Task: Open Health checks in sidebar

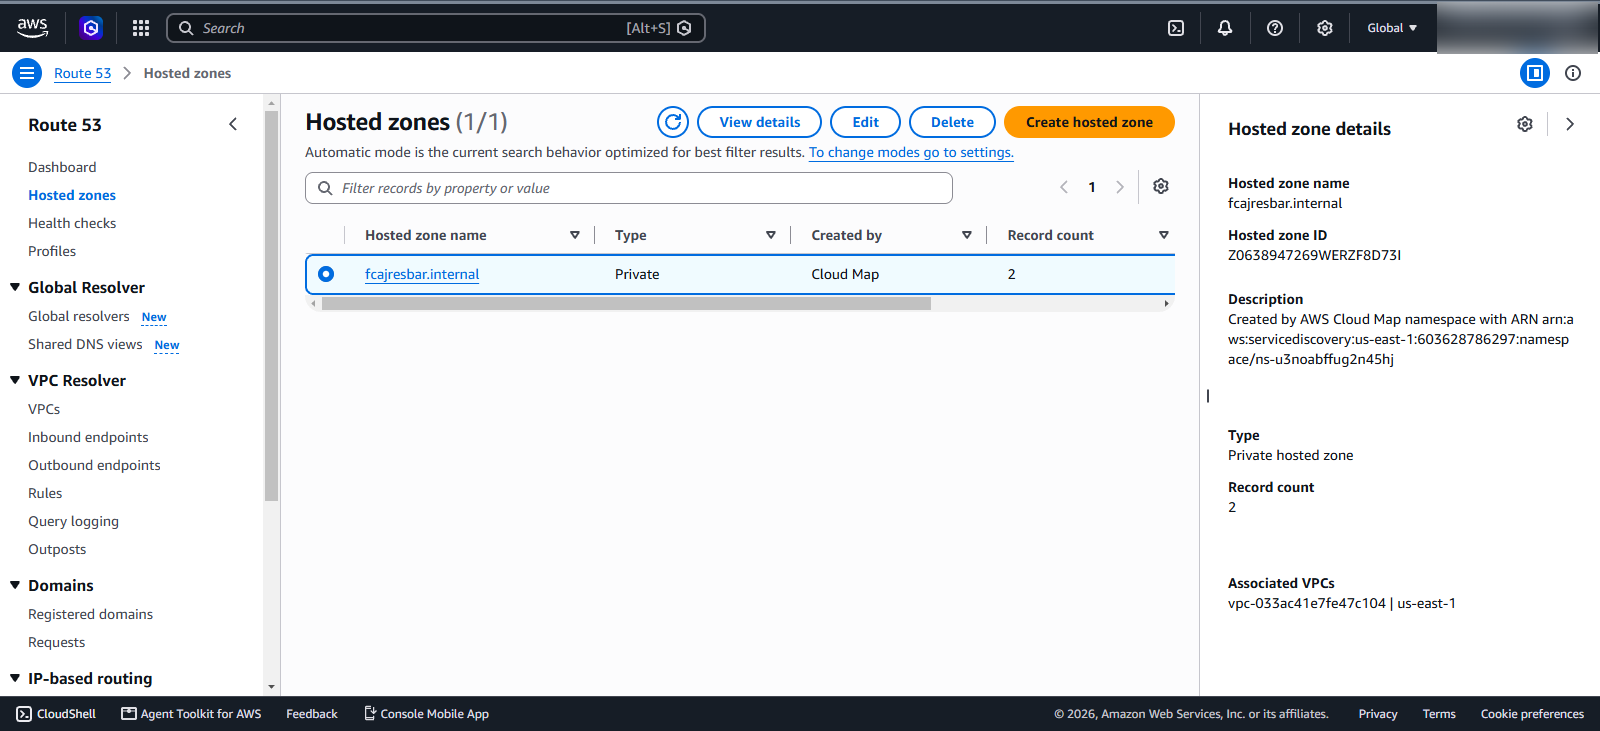Action: point(72,223)
